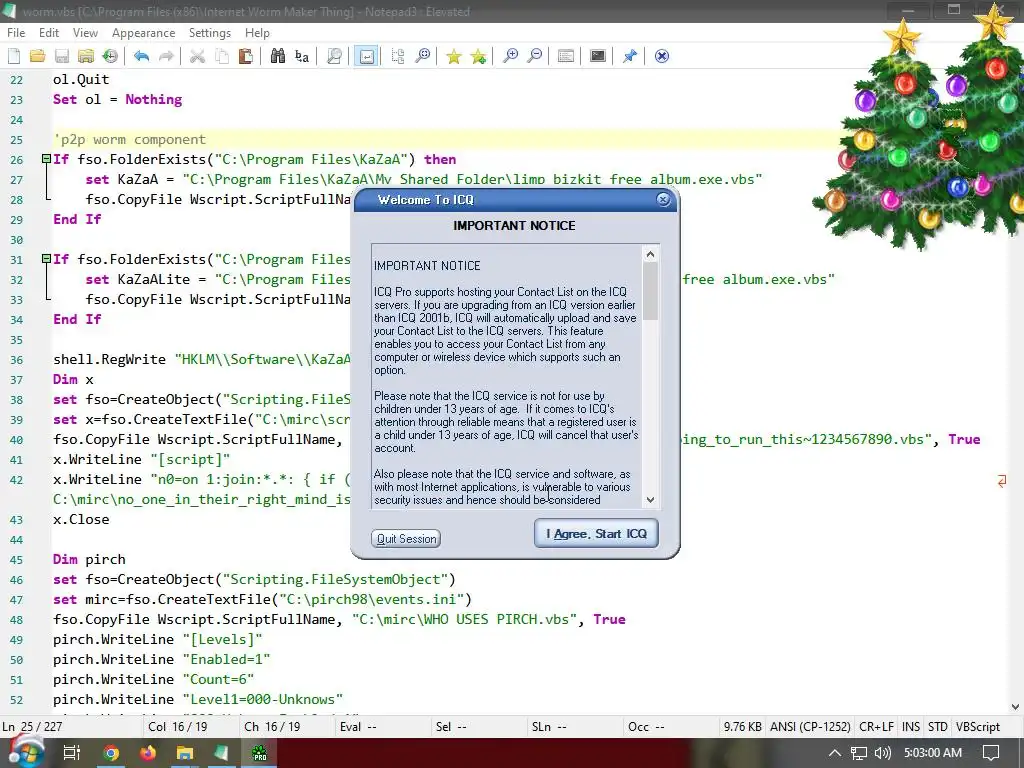The image size is (1024, 768).
Task: Zoom in with the magnifier plus
Action: [510, 56]
